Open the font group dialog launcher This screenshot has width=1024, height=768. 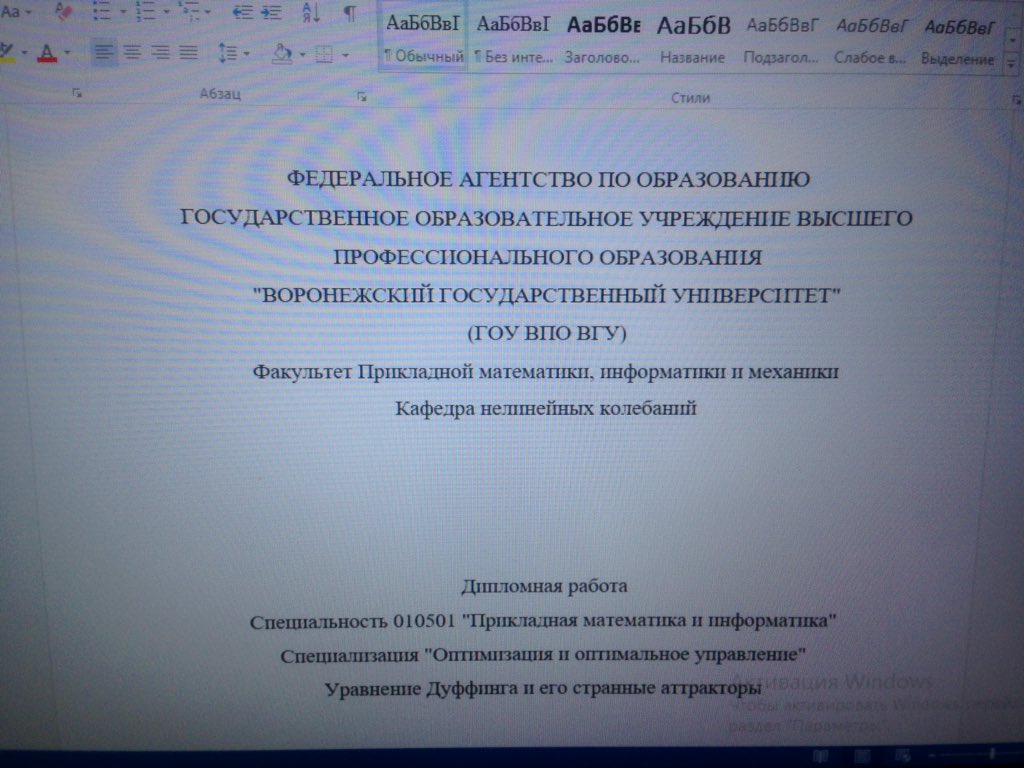click(x=77, y=93)
